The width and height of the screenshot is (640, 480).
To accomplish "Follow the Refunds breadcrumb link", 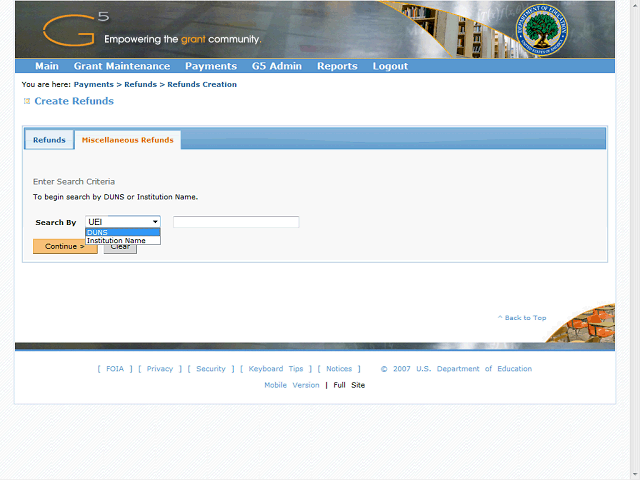I will point(140,84).
